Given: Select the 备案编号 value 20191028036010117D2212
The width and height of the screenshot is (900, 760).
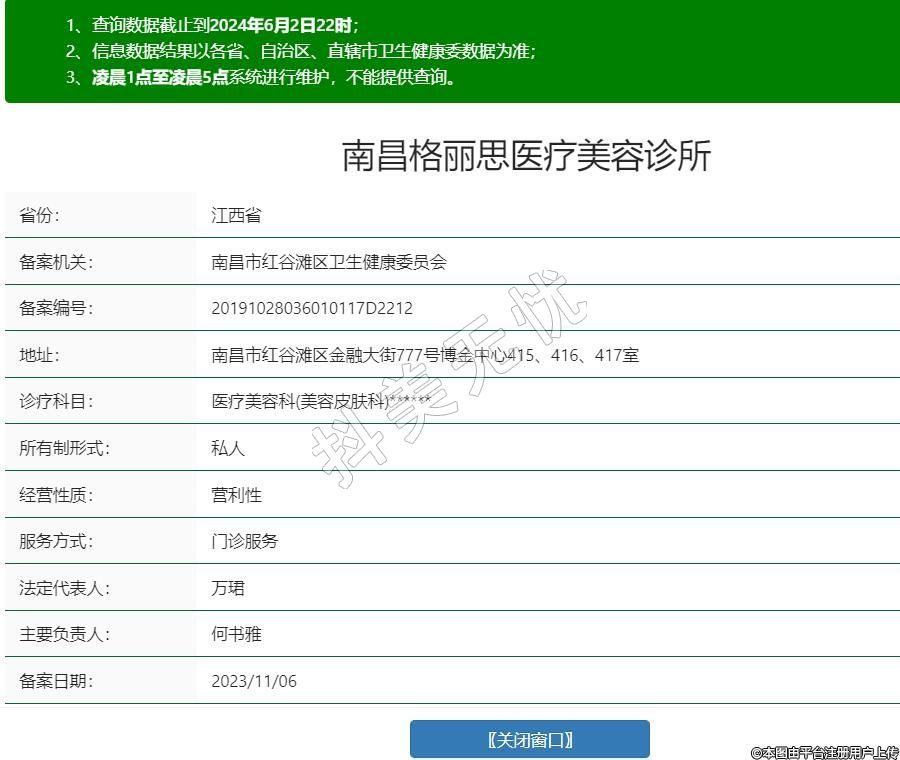Looking at the screenshot, I should (312, 309).
